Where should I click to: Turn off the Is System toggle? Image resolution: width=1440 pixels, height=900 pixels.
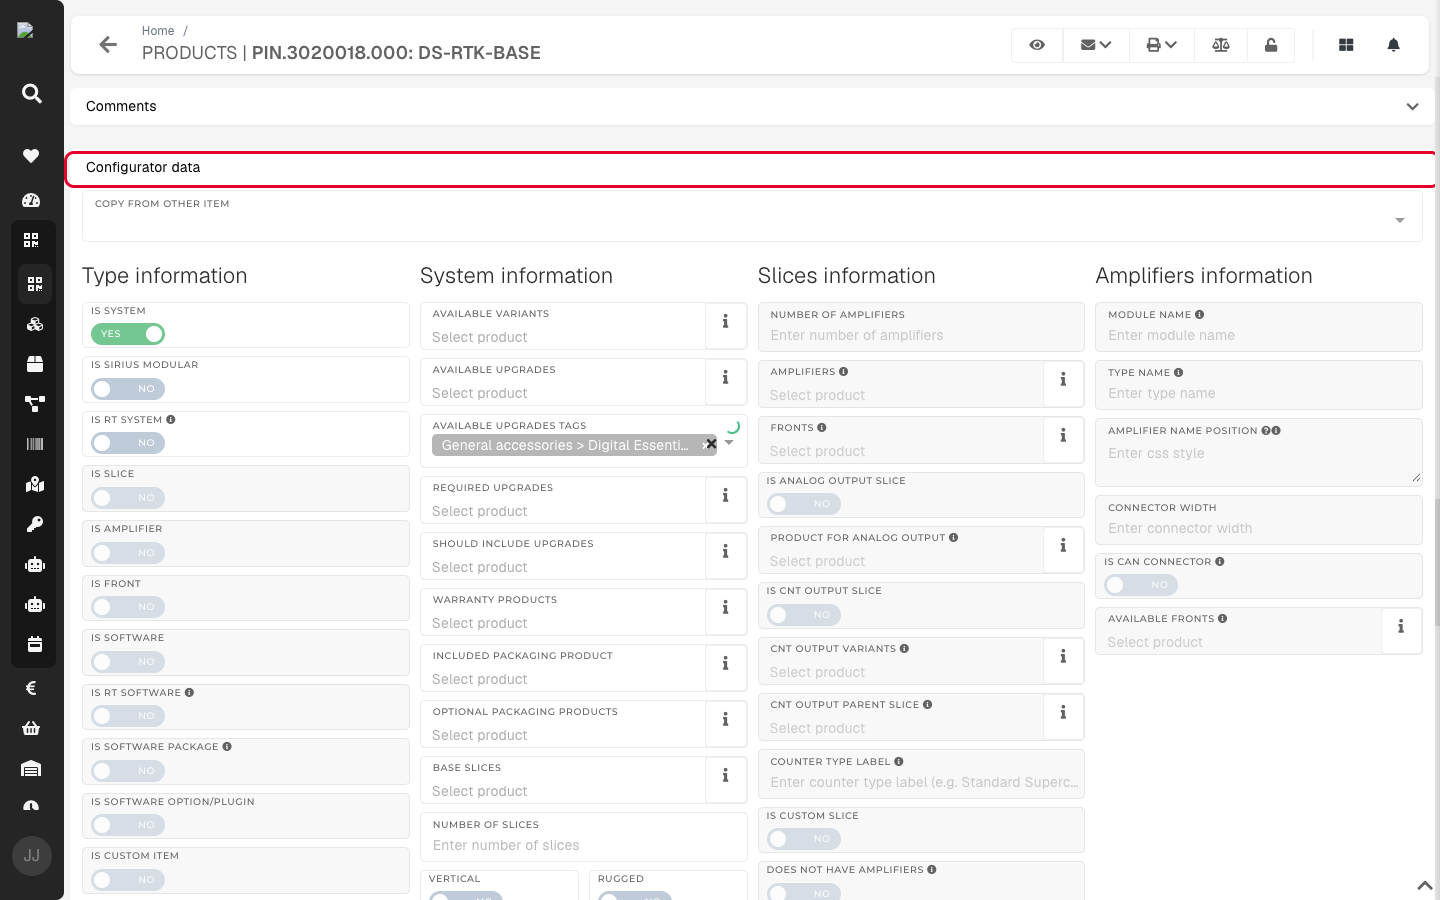pyautogui.click(x=128, y=334)
